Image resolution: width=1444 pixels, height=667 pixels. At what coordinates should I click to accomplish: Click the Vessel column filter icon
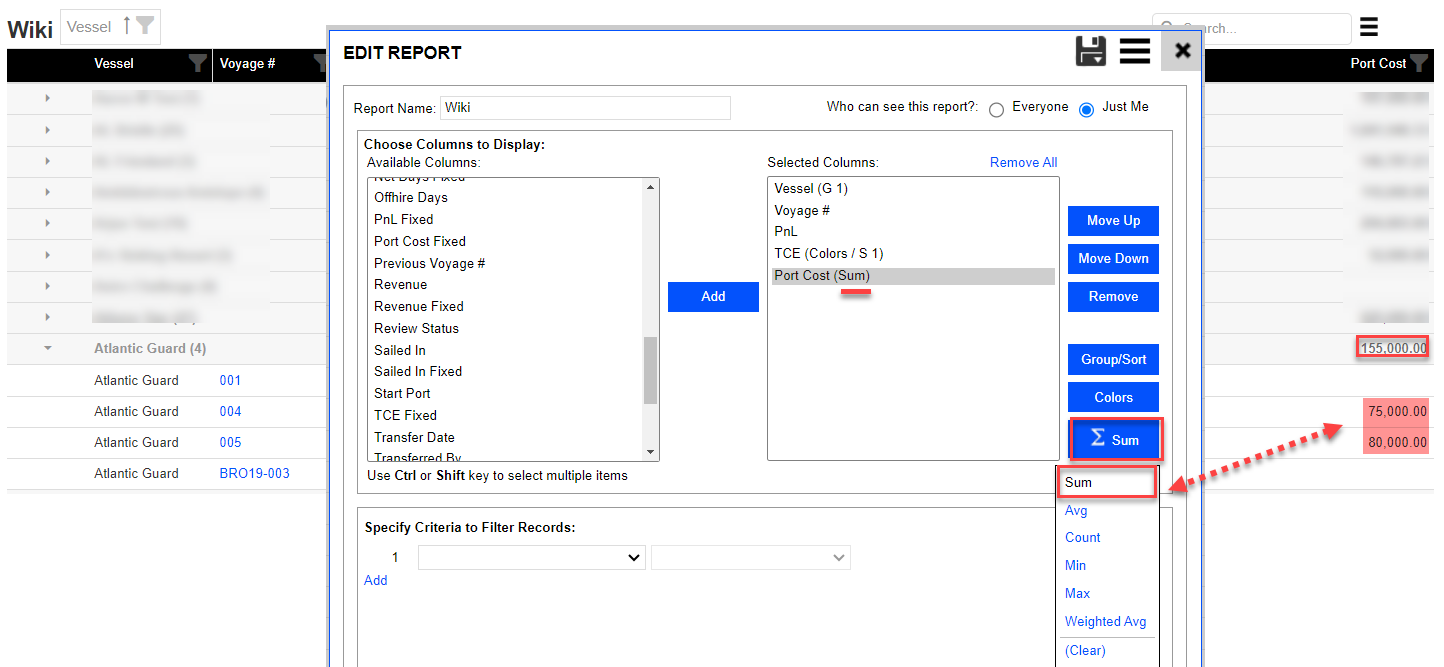pyautogui.click(x=197, y=64)
